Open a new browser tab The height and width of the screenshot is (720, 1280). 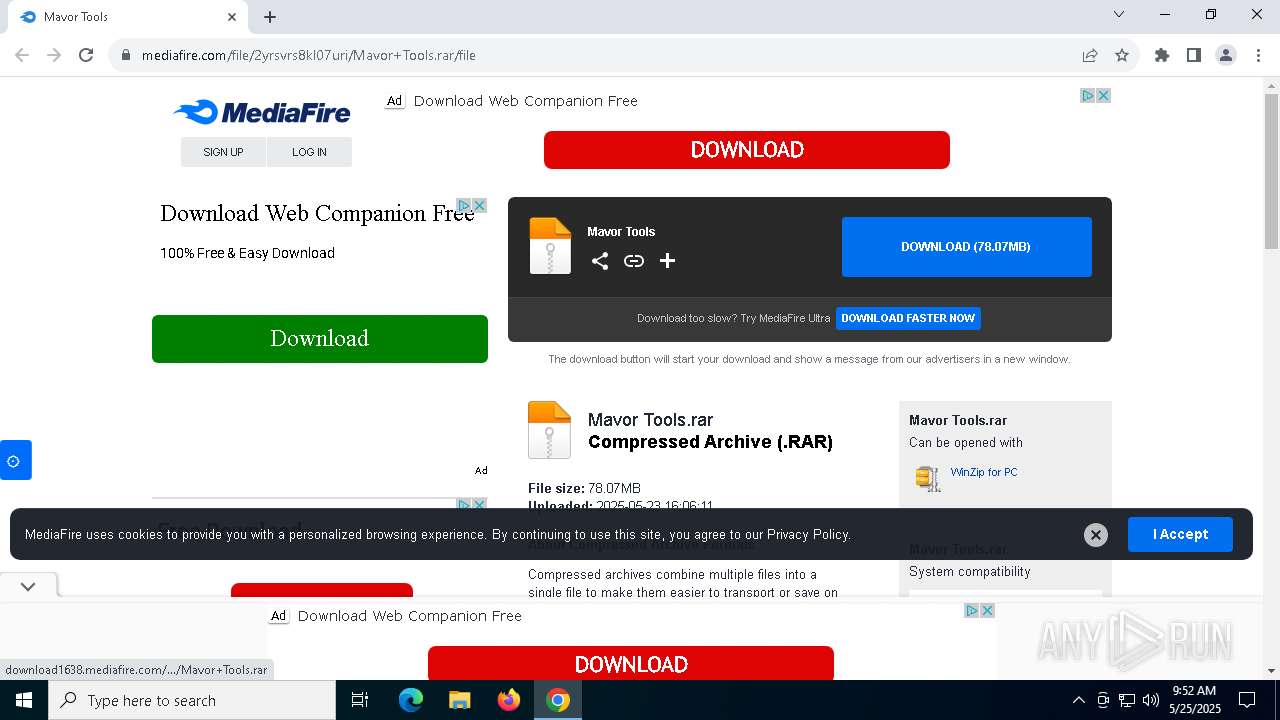(x=270, y=17)
